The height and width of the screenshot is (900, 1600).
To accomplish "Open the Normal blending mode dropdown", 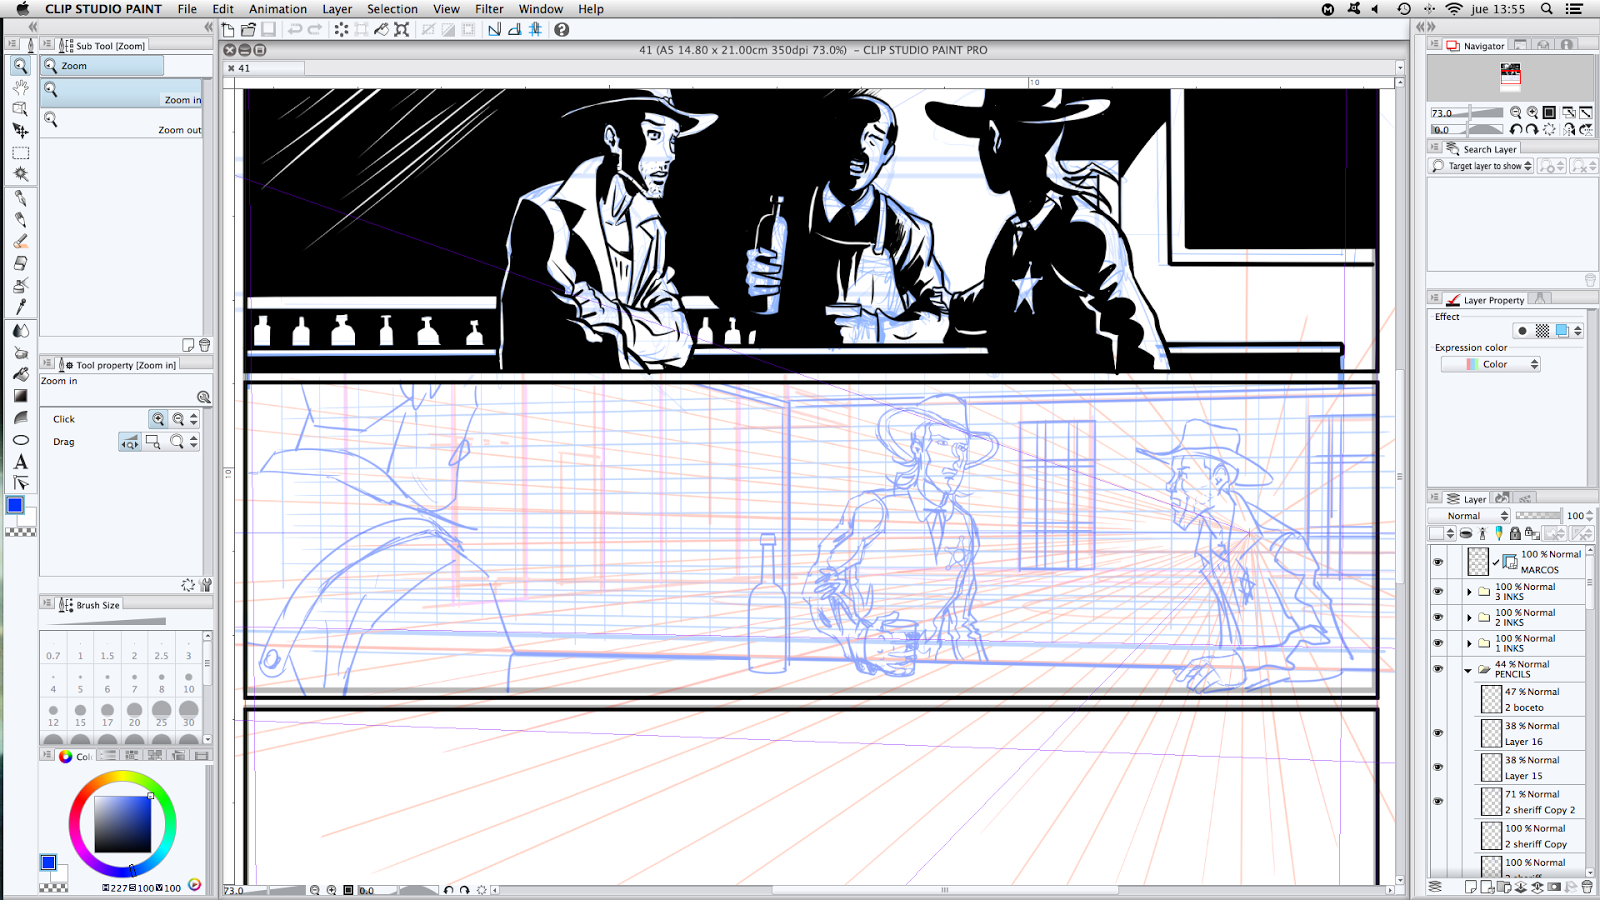I will pyautogui.click(x=1470, y=516).
